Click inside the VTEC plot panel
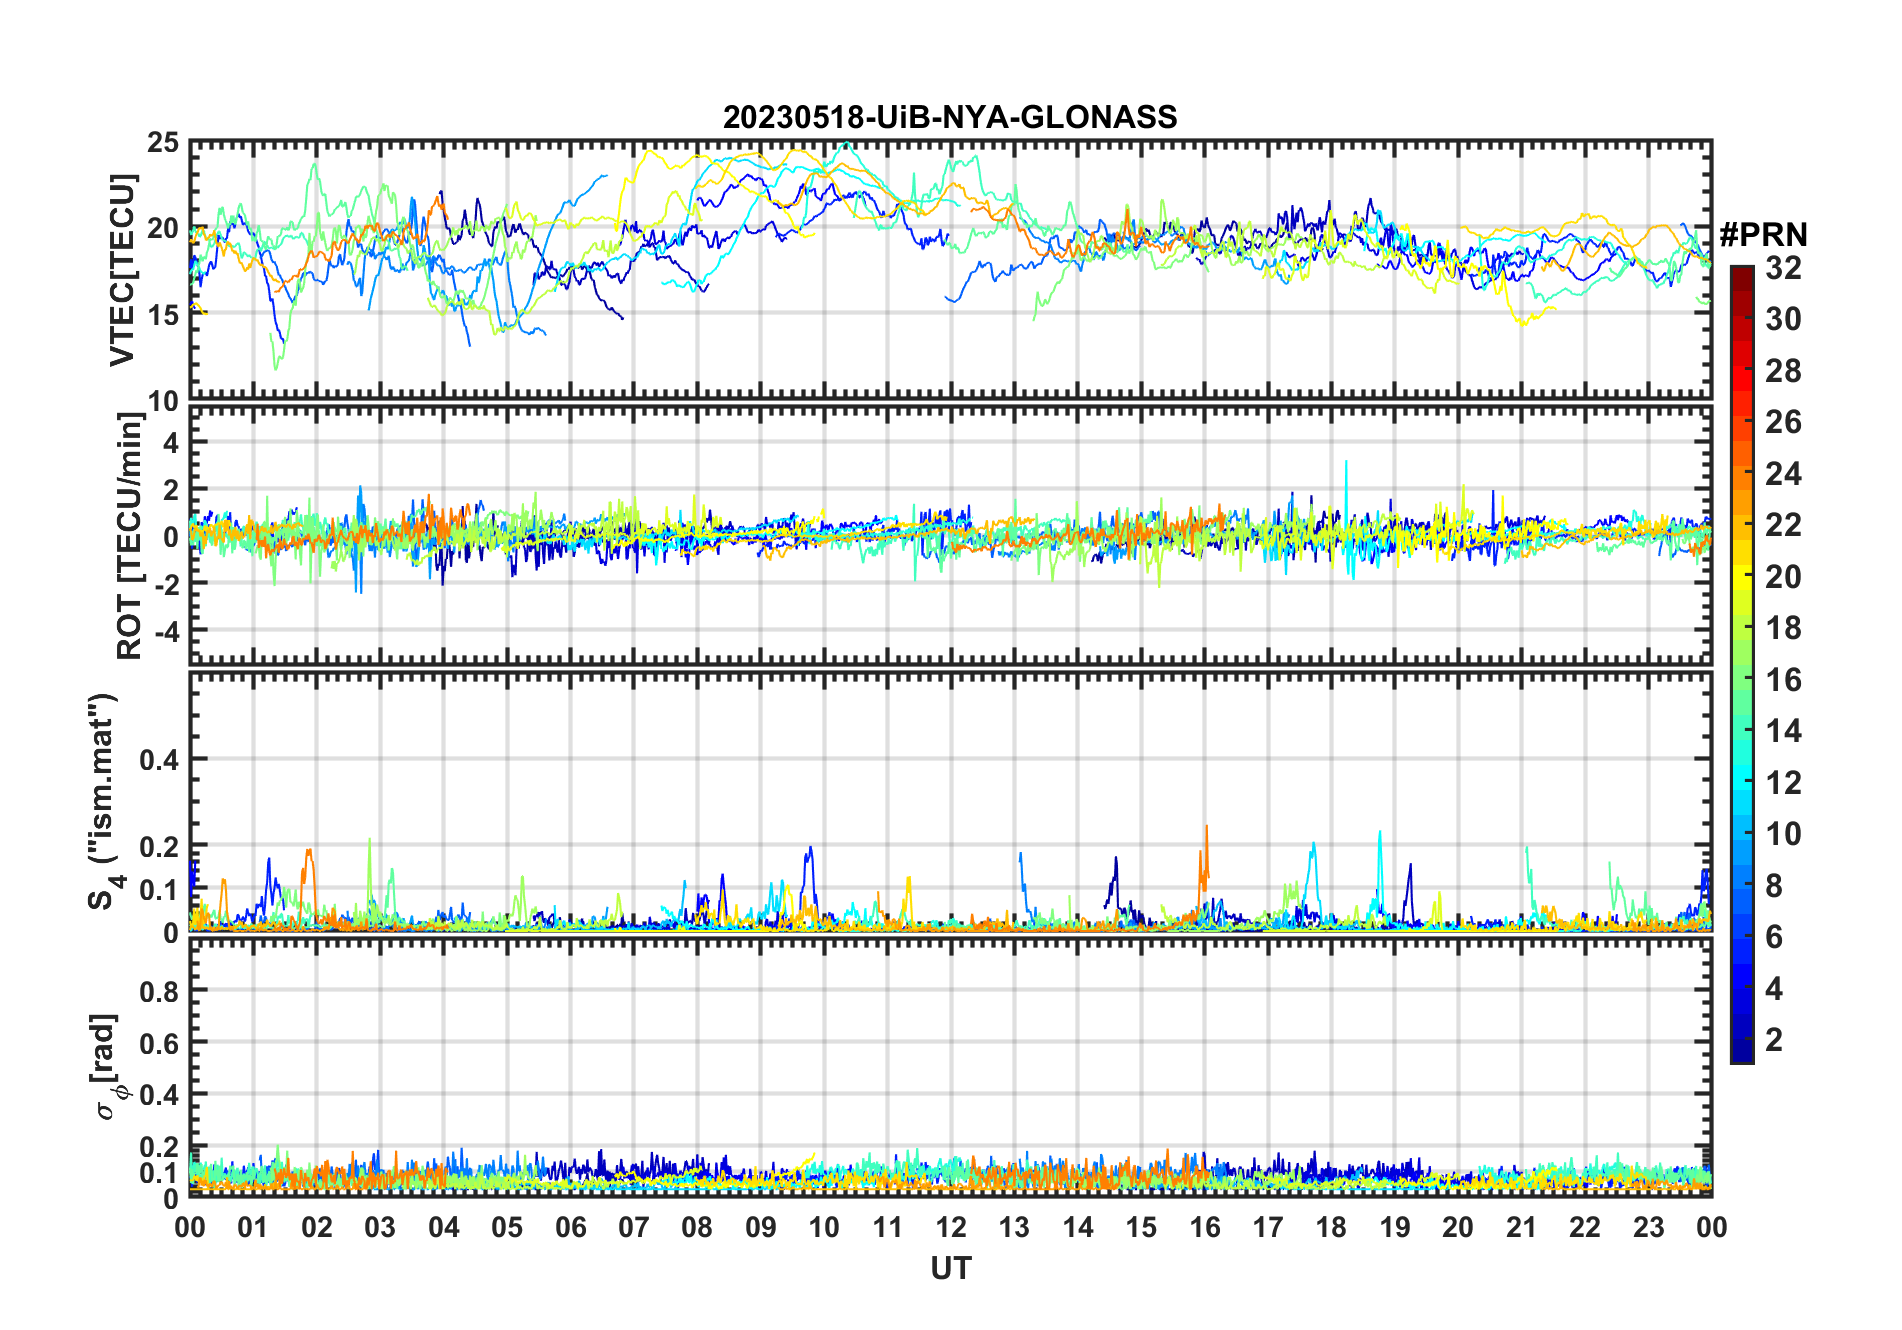Screen dimensions: 1902x1330 (x=951, y=270)
